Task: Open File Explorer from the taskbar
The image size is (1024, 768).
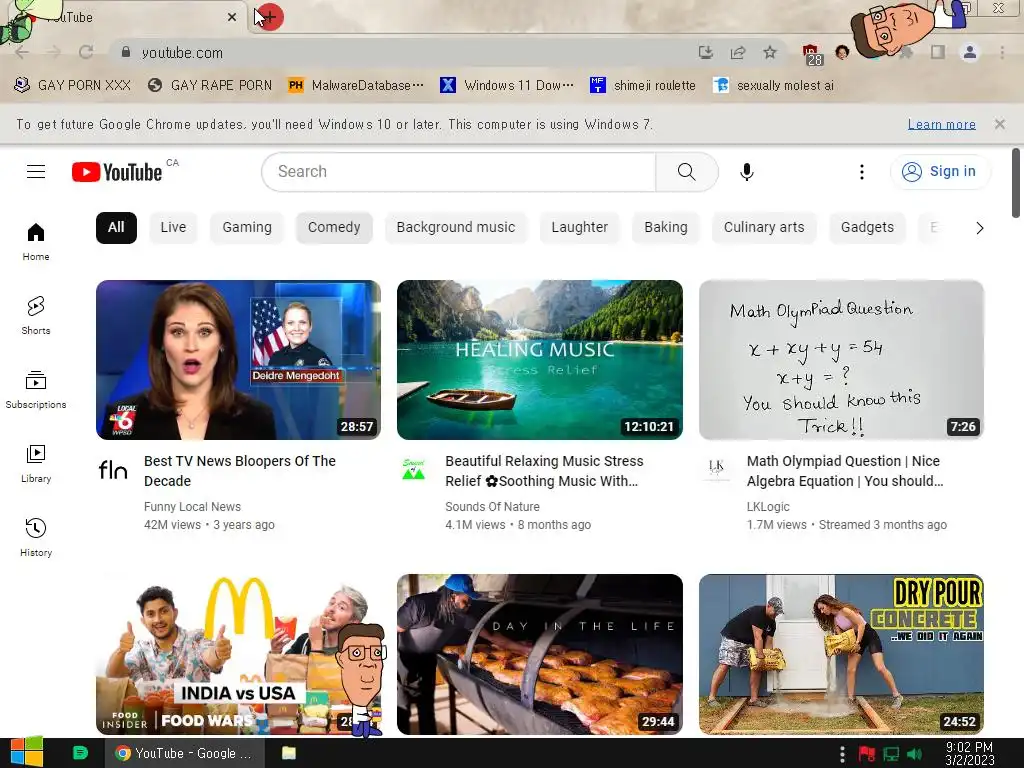Action: coord(289,753)
